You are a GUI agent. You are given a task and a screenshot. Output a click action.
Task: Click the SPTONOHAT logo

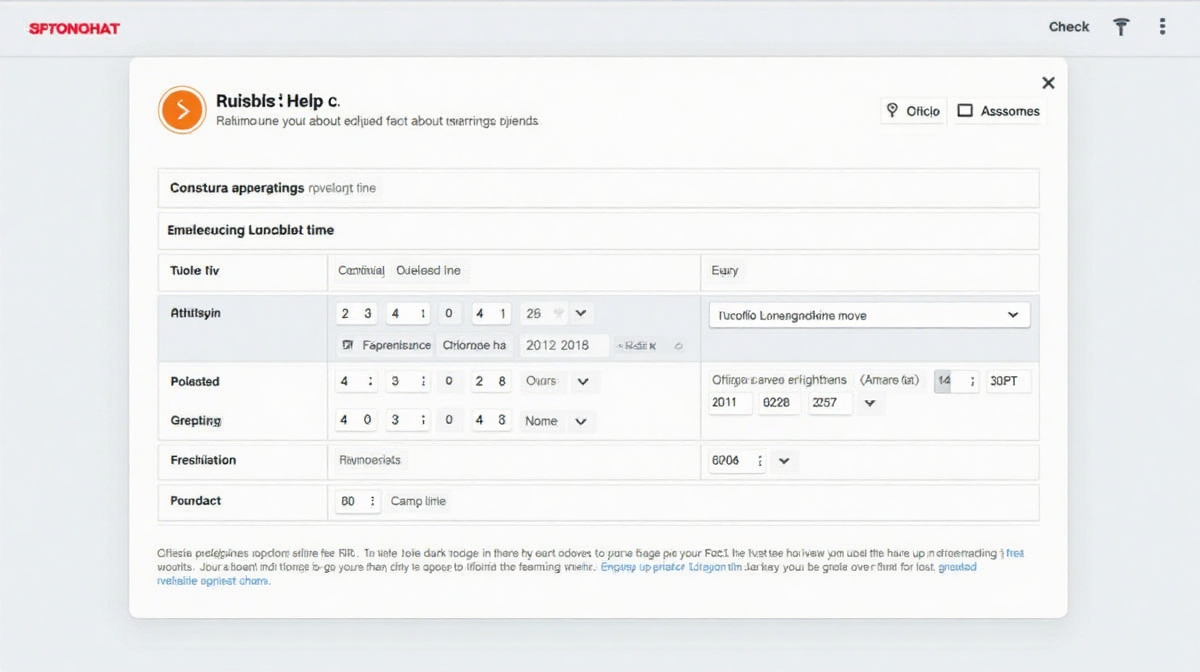(74, 28)
